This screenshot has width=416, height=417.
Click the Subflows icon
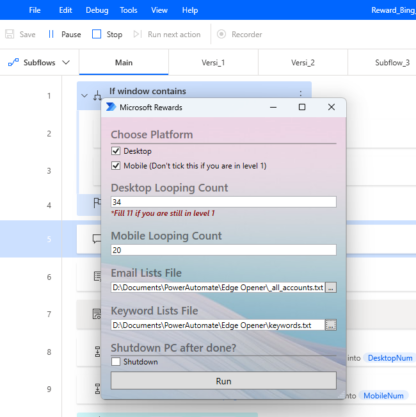click(x=13, y=62)
